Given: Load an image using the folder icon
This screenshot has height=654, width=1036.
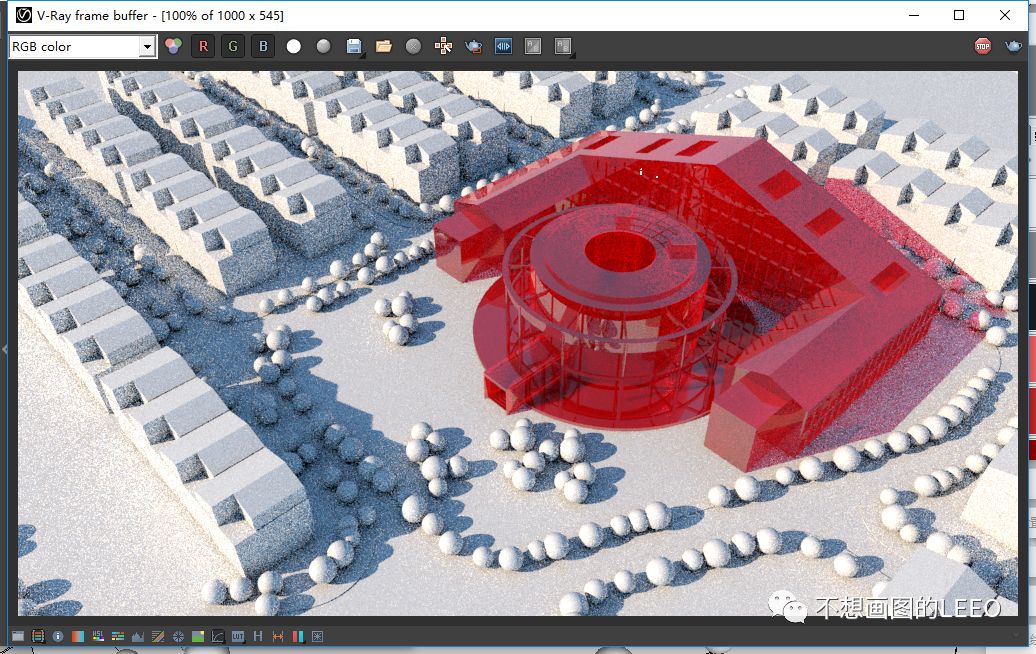Looking at the screenshot, I should click(x=383, y=46).
